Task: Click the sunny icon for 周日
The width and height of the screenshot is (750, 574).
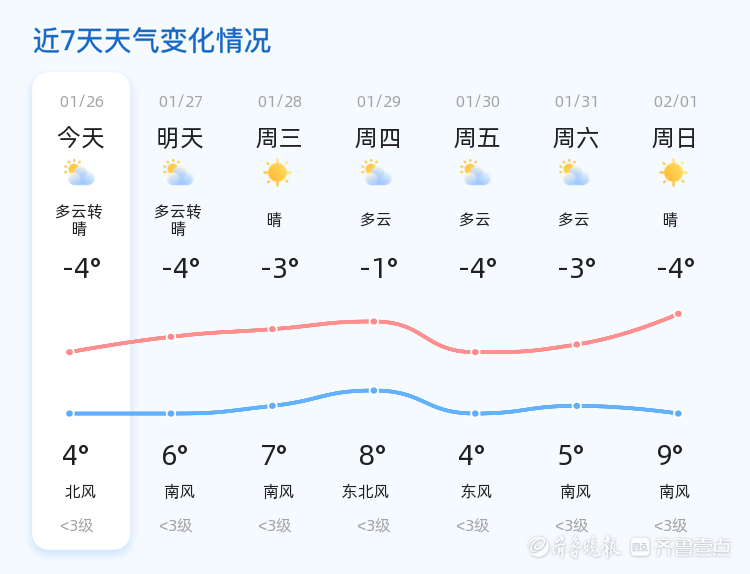Action: coord(673,173)
